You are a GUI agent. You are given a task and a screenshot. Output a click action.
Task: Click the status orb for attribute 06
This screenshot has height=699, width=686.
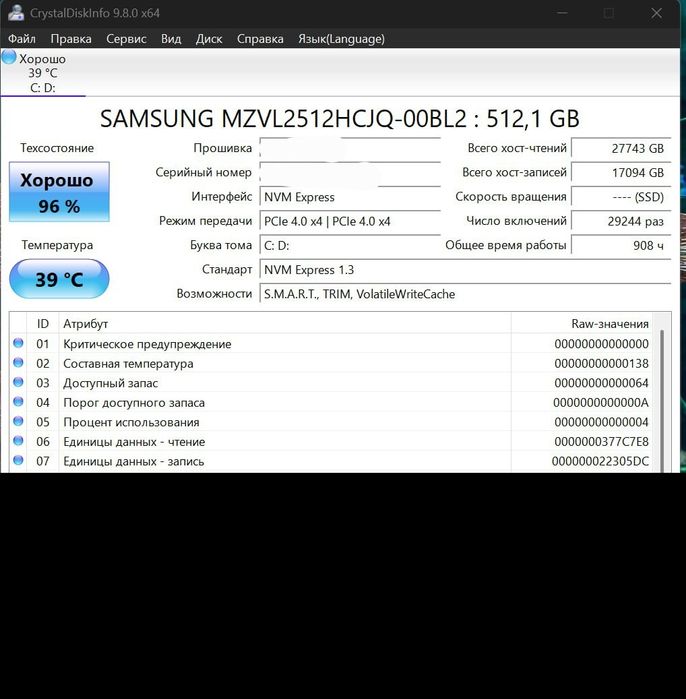[18, 440]
